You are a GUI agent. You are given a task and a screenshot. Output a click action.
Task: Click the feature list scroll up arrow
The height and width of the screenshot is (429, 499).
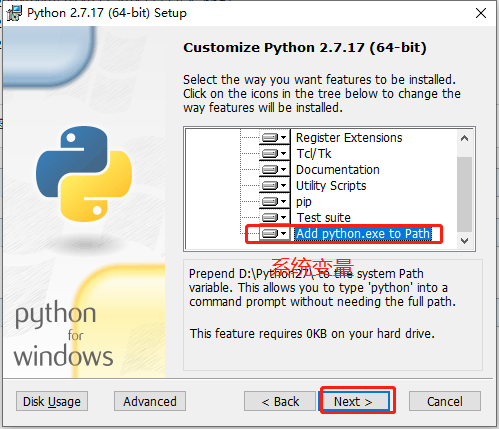click(x=465, y=138)
